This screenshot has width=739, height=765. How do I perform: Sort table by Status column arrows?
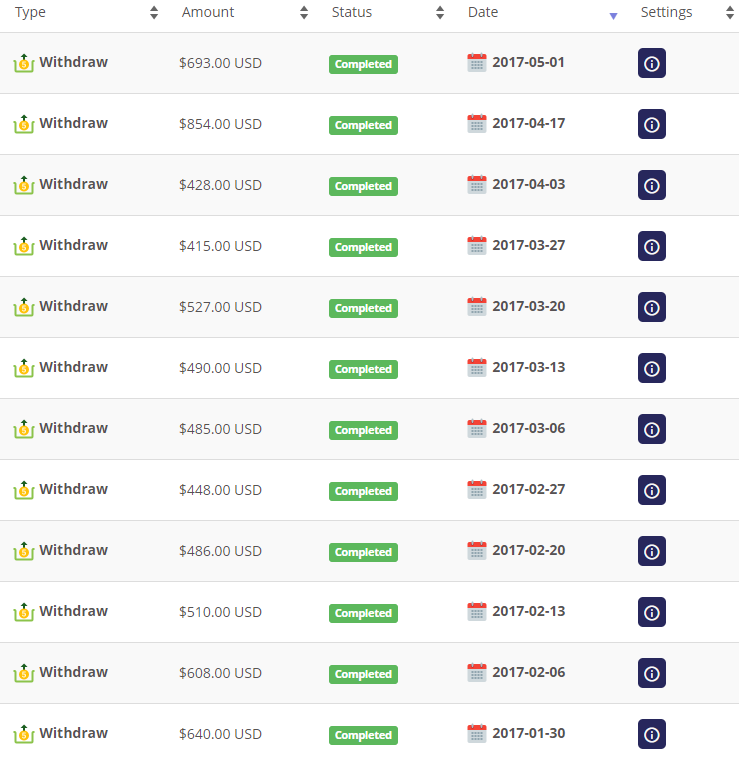click(440, 12)
